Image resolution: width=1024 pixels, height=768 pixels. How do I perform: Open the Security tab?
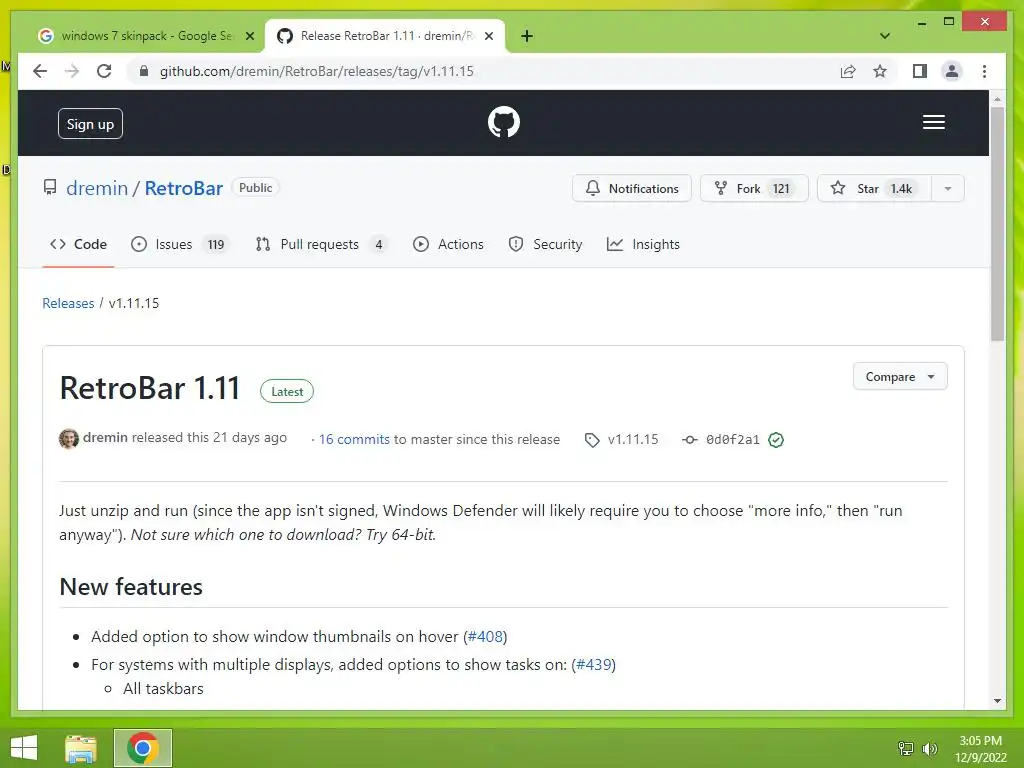545,244
